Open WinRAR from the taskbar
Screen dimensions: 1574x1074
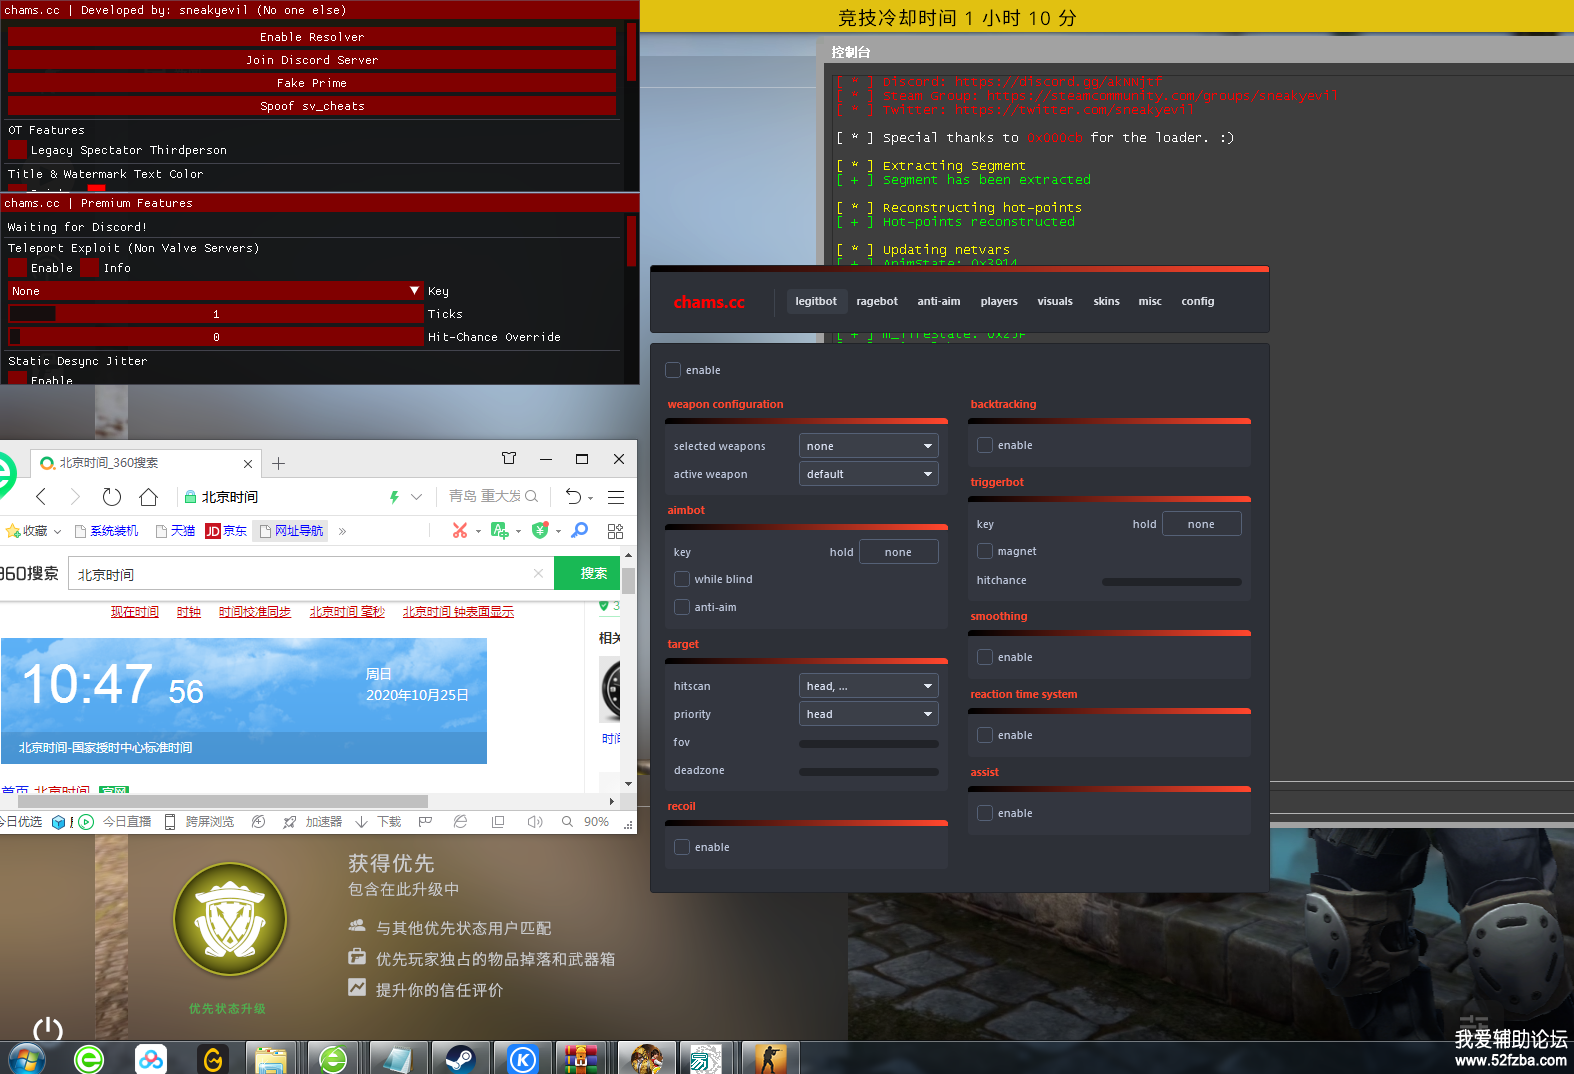pyautogui.click(x=581, y=1058)
